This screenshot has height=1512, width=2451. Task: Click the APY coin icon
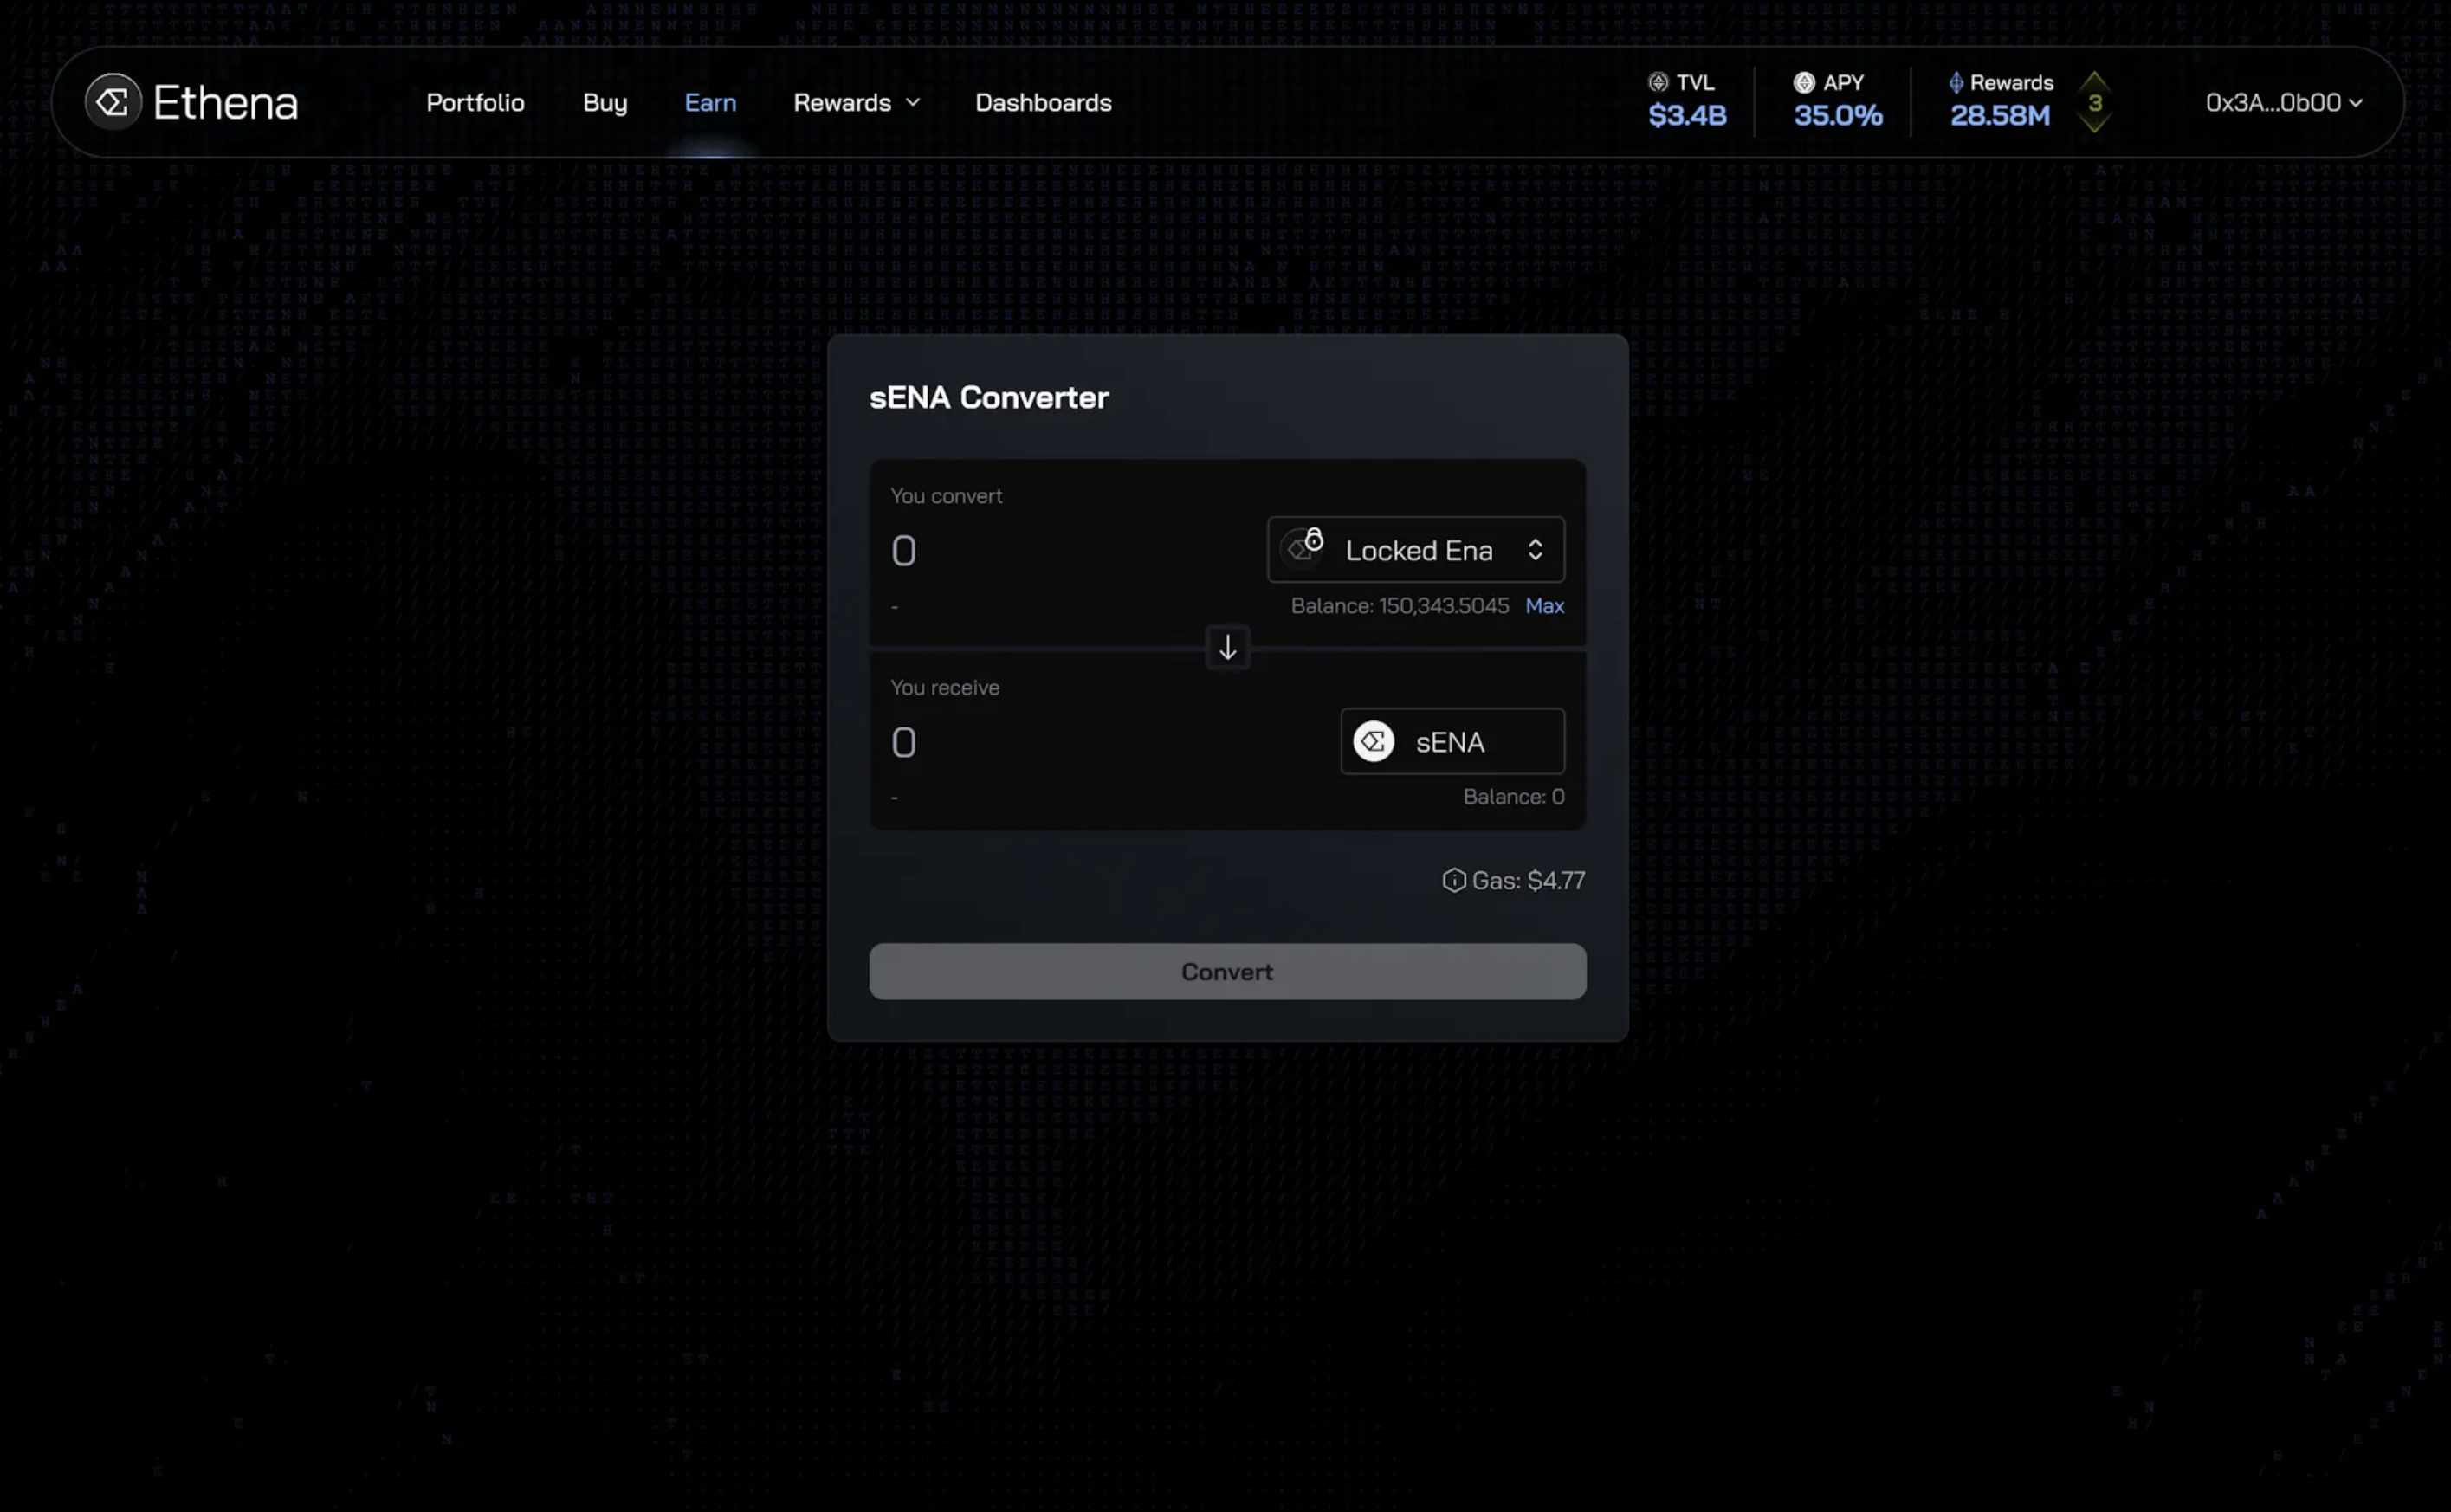(1804, 82)
